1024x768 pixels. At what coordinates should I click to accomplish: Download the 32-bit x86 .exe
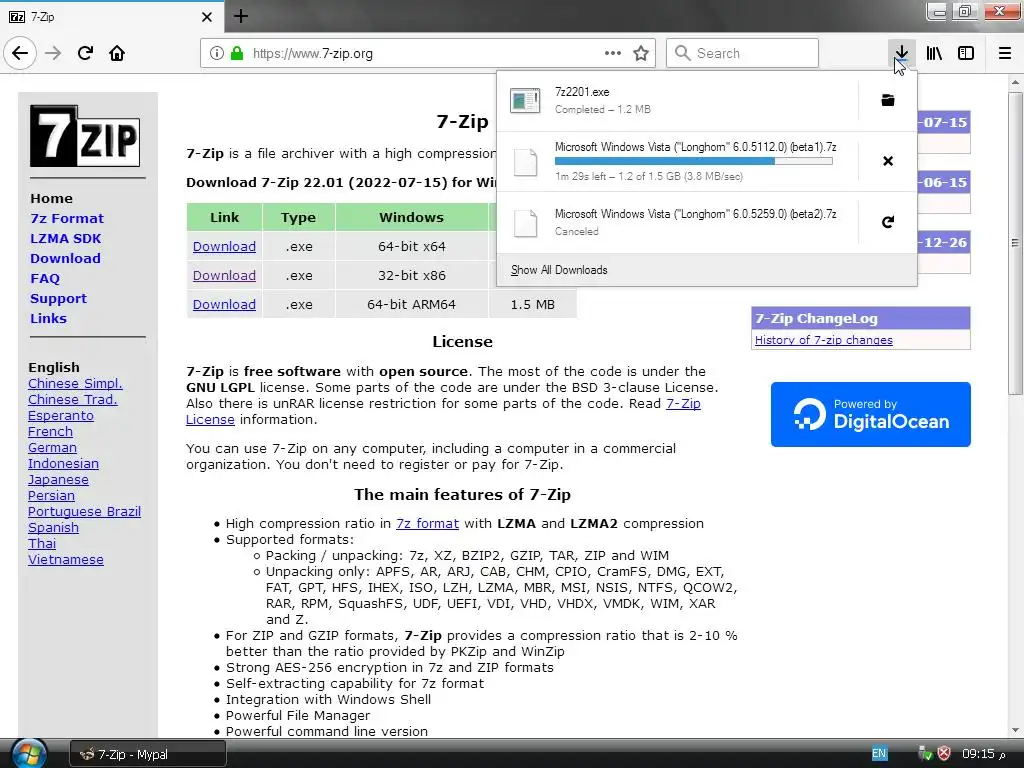(x=224, y=276)
